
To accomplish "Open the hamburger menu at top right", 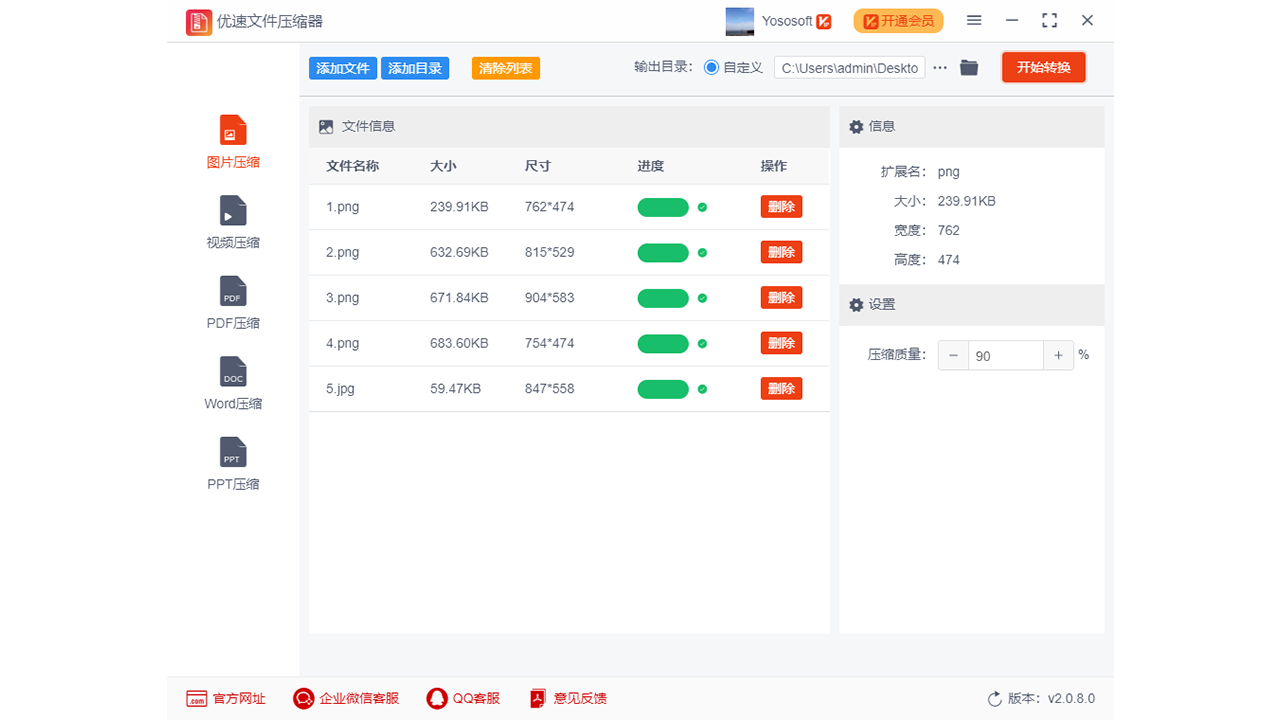I will (973, 20).
